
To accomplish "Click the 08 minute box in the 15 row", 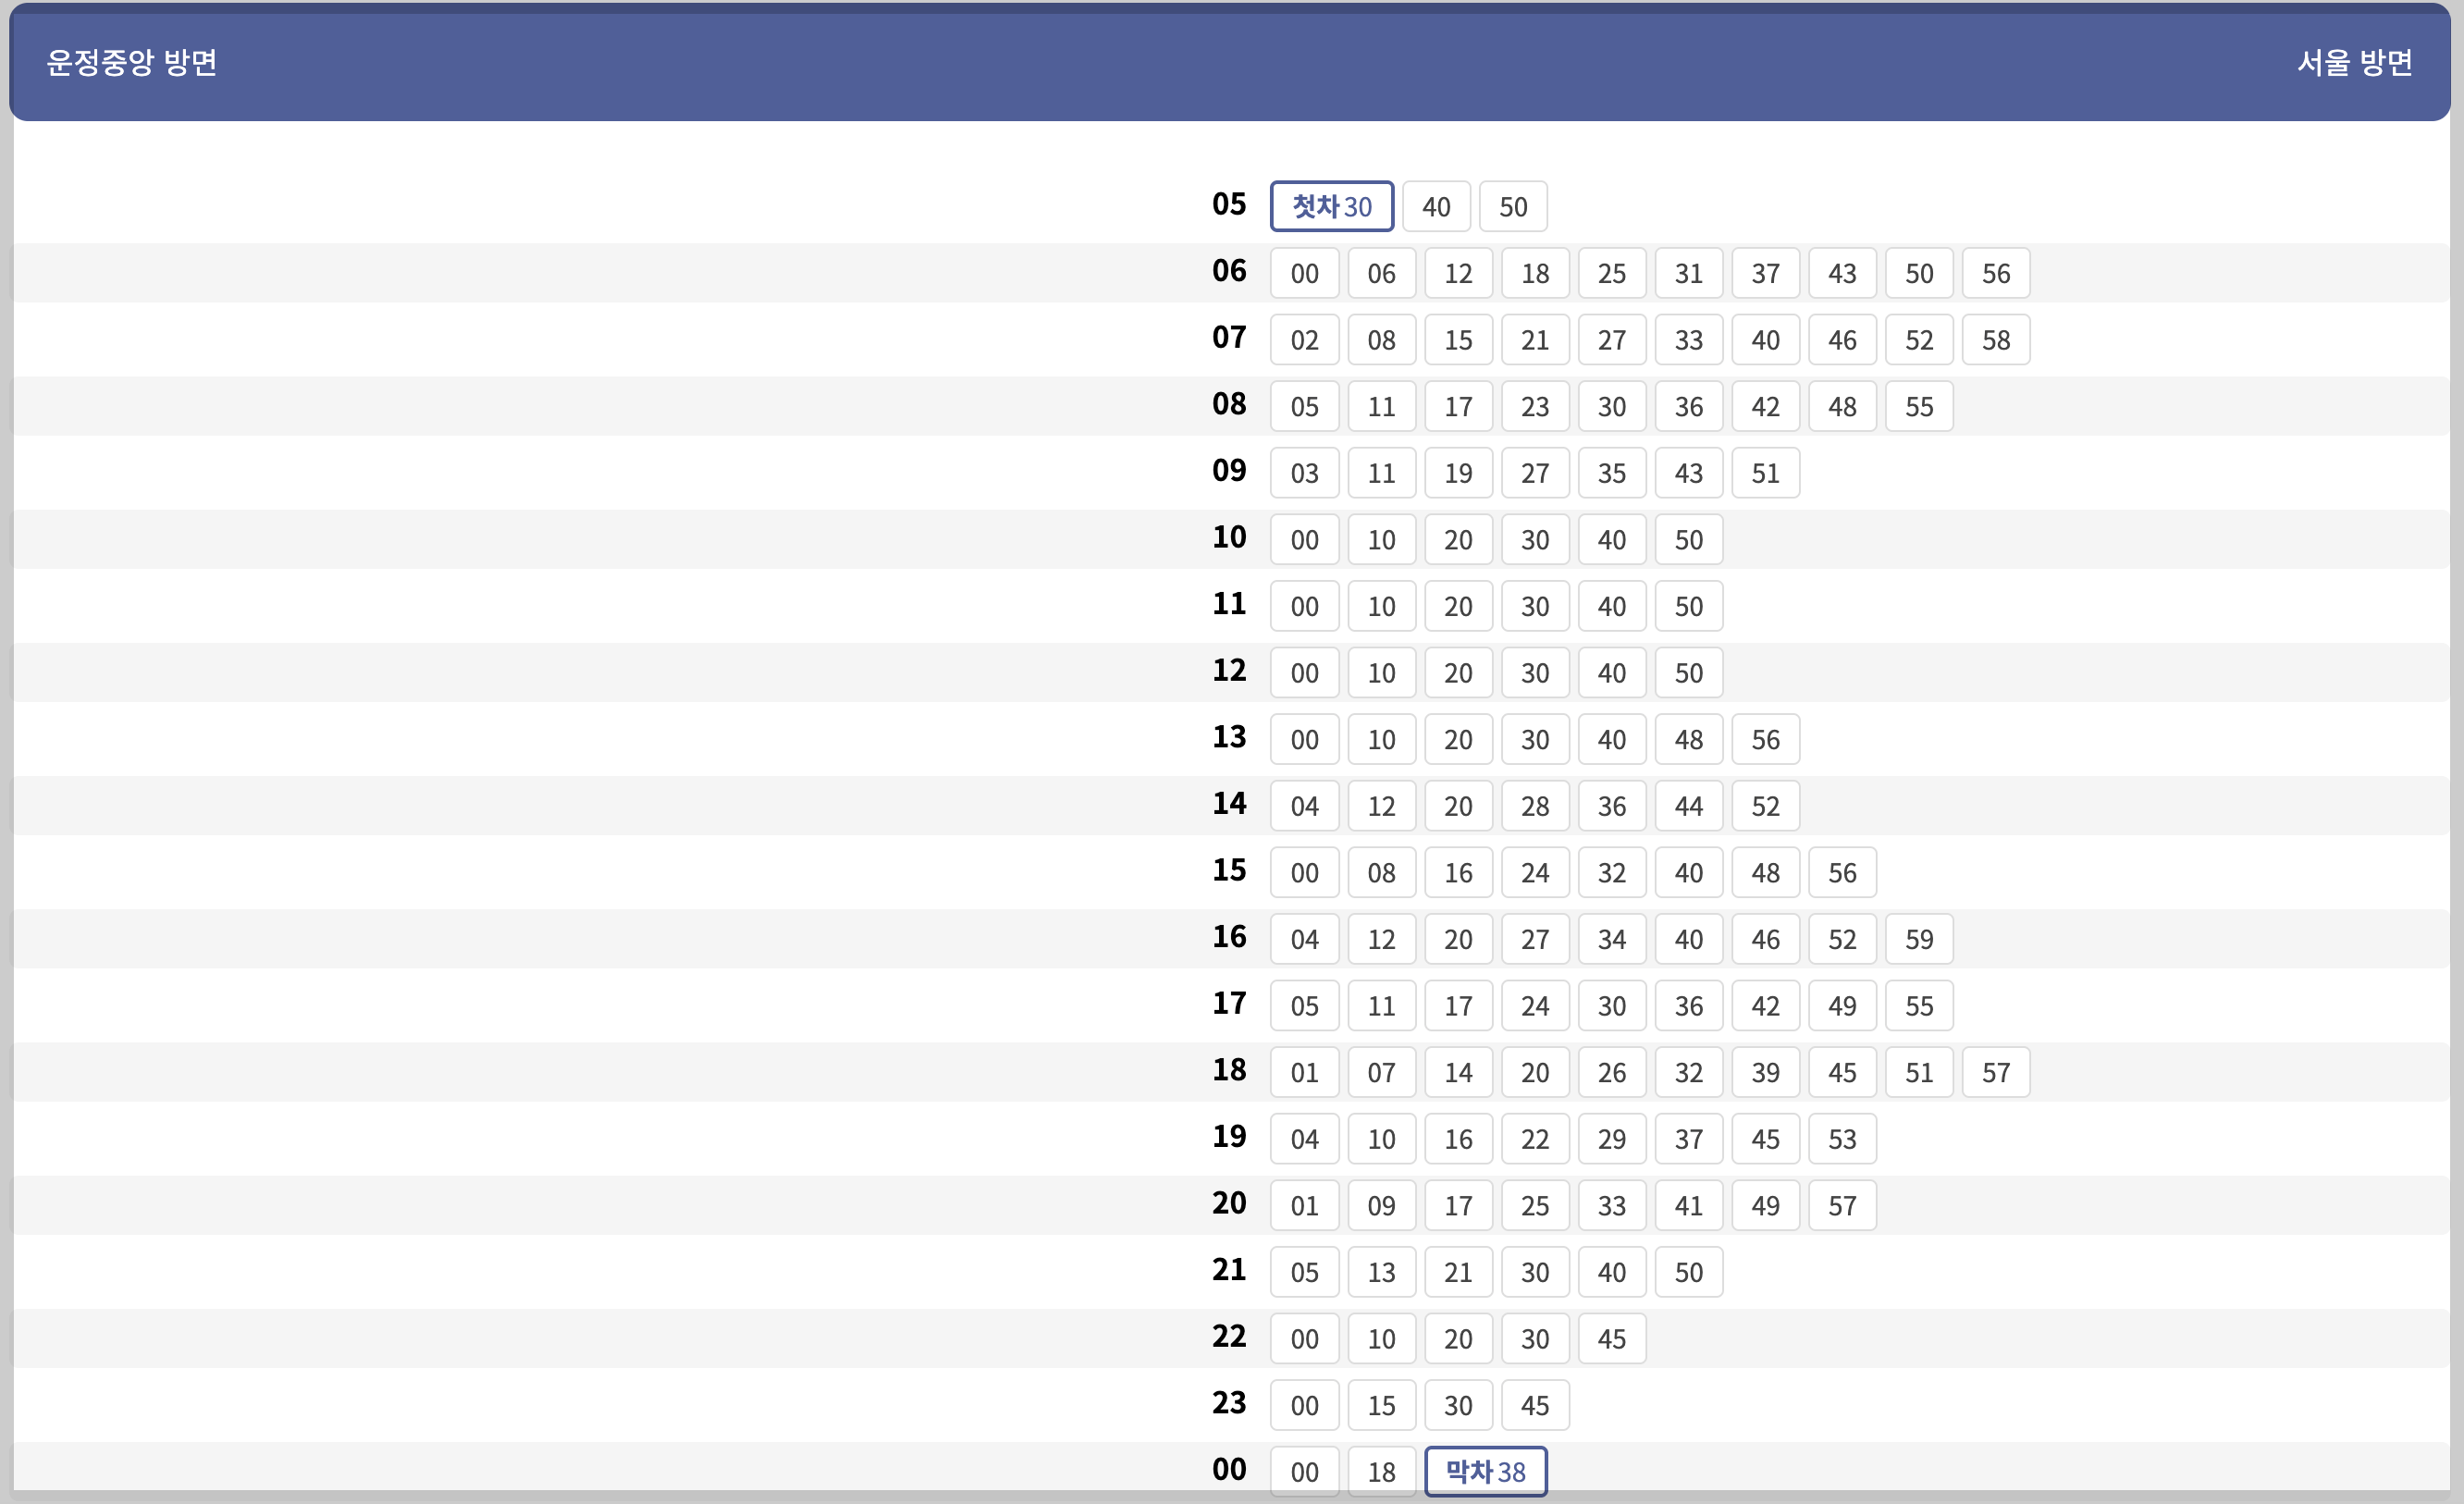I will tap(1382, 873).
